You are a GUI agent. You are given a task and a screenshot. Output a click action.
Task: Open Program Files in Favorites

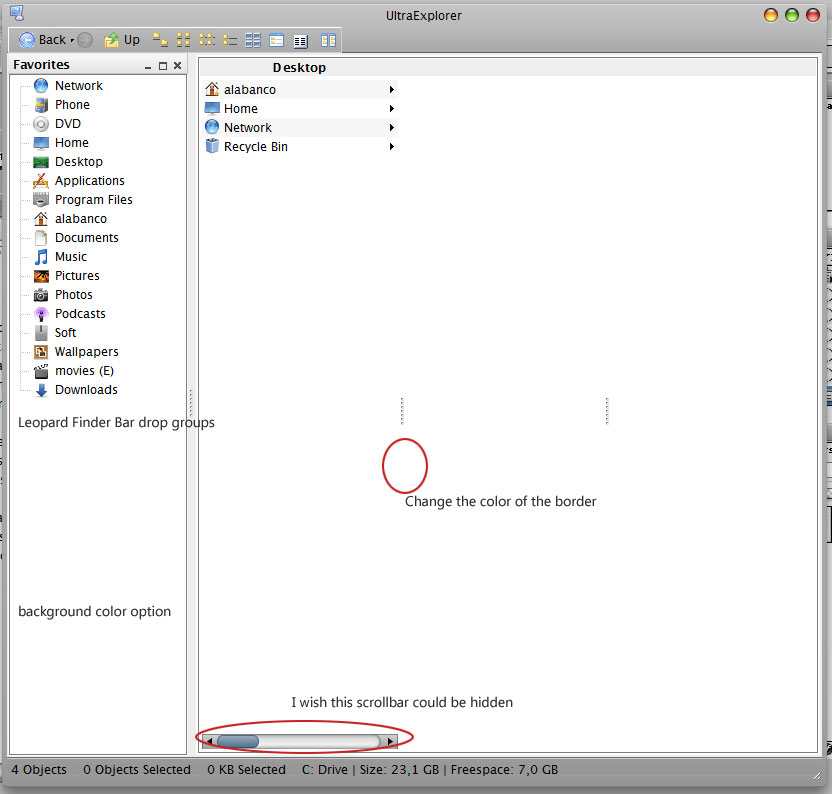click(93, 200)
